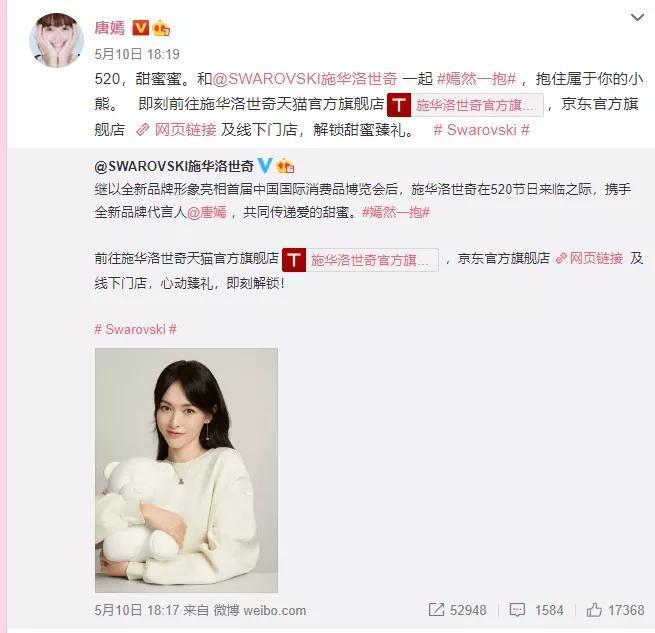Screen dimensions: 655x633
Task: Open the # Swarovski # hashtag in 唐嫣's post
Action: 482,130
